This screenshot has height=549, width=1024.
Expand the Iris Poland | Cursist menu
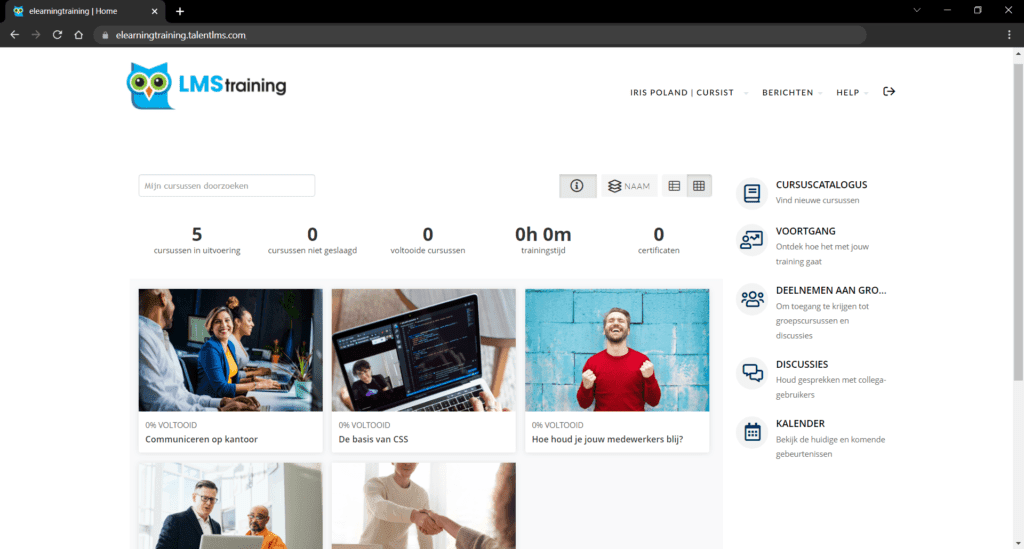tap(688, 93)
